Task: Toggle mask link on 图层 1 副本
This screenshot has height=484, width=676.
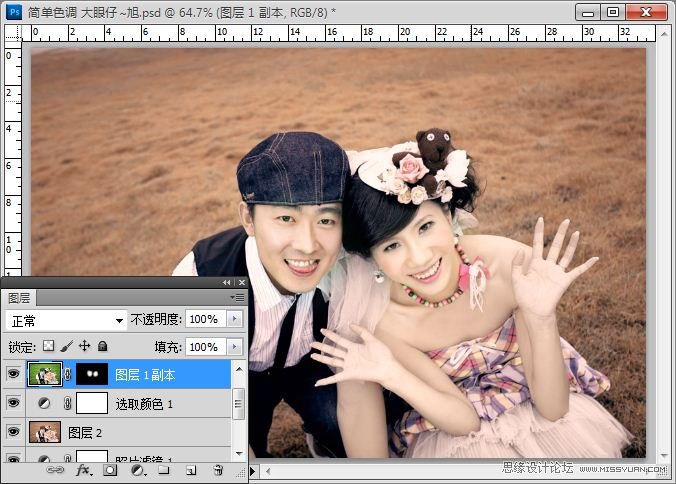Action: [68, 374]
